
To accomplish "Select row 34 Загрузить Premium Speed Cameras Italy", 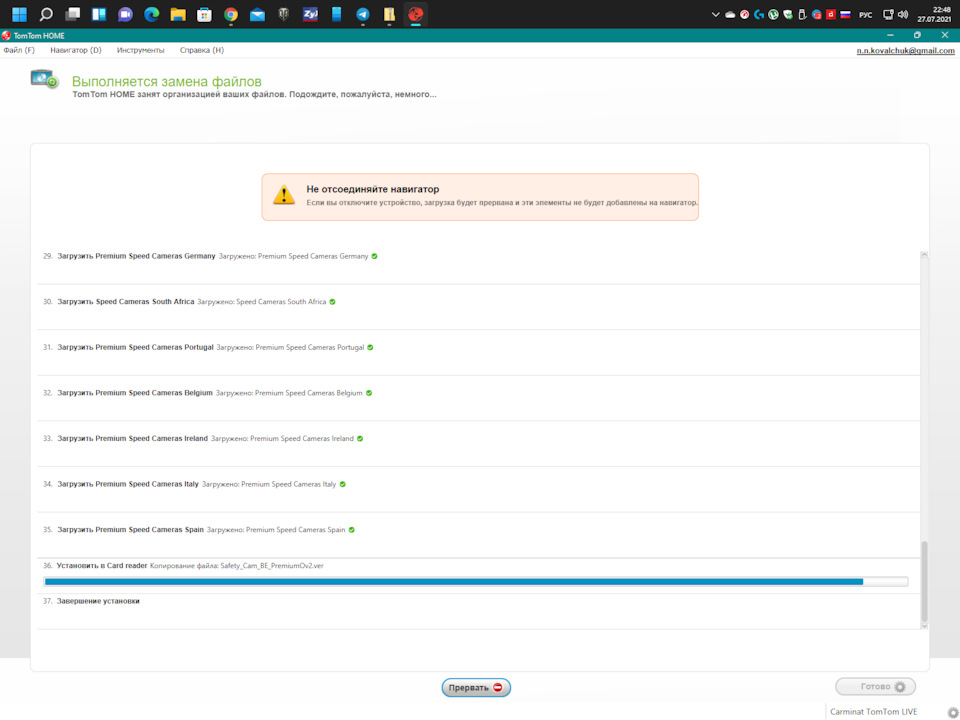I will click(x=478, y=490).
